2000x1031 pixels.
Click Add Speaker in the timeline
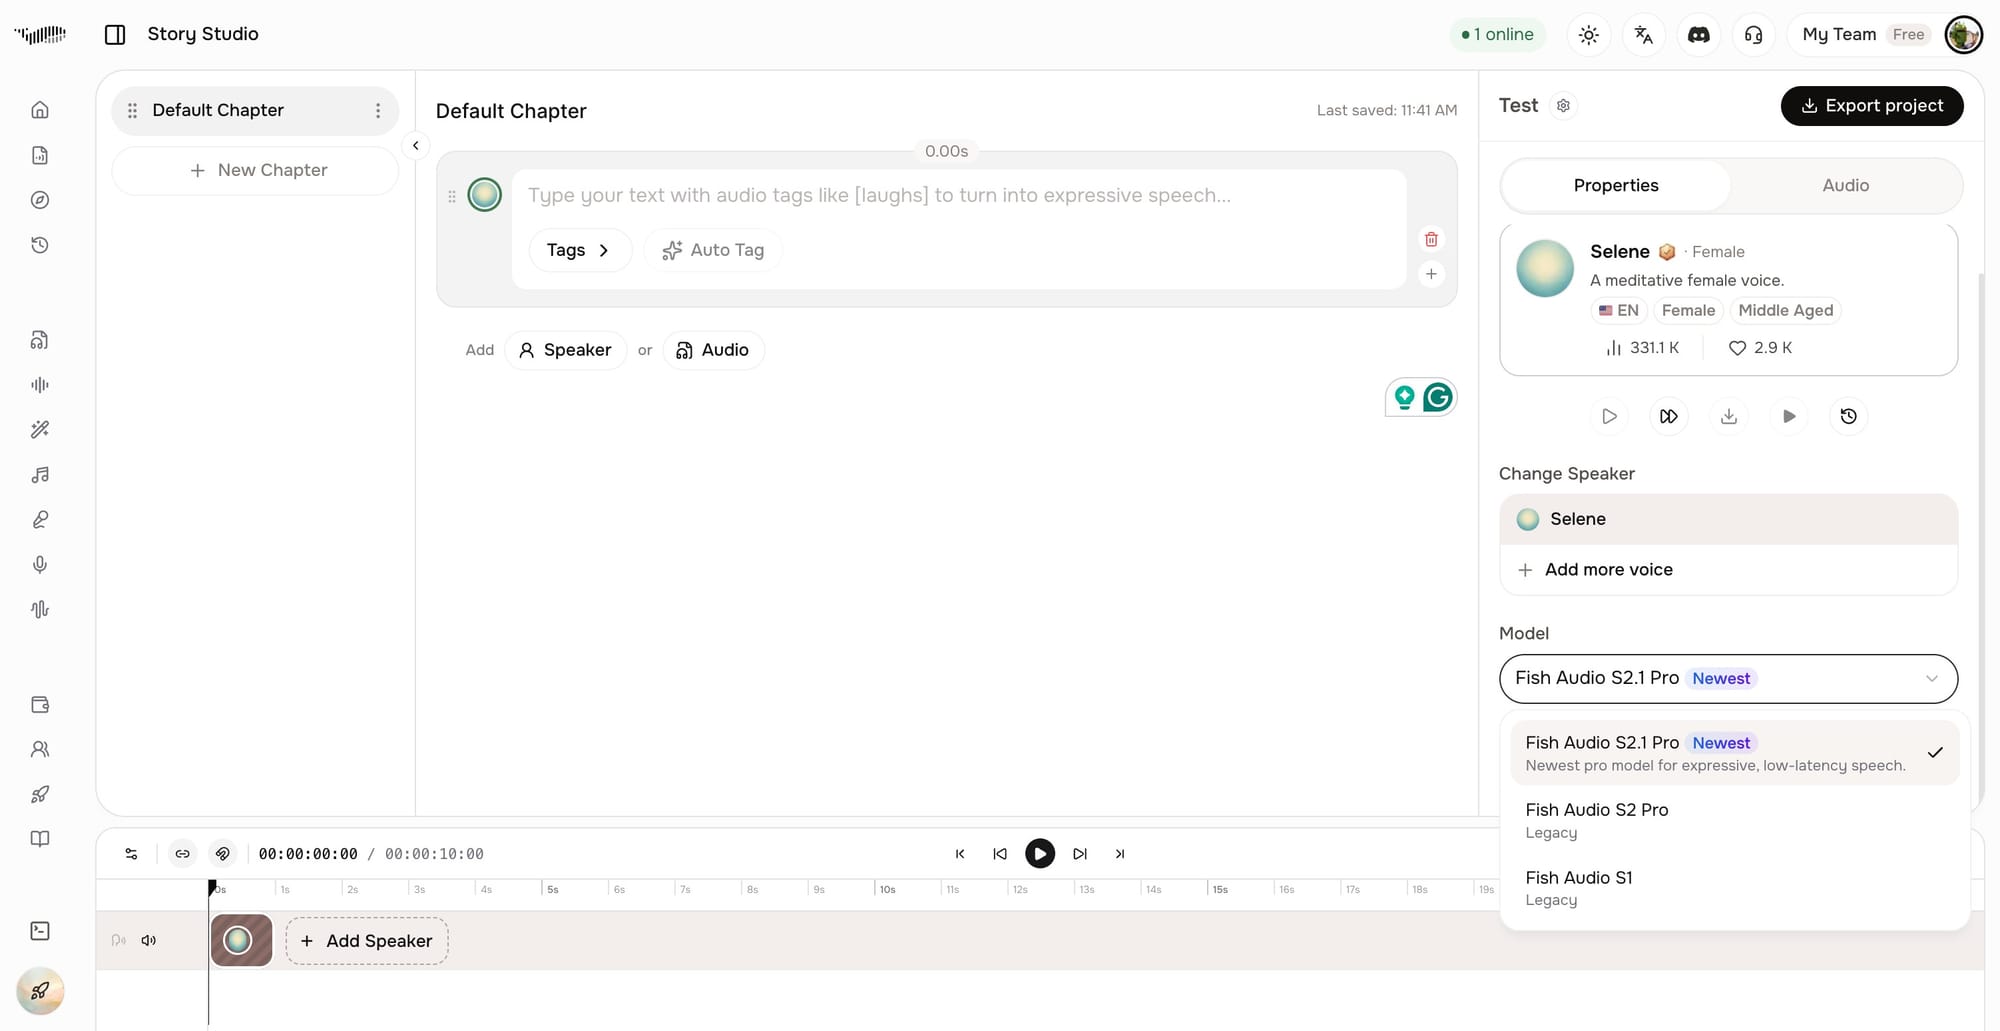367,941
